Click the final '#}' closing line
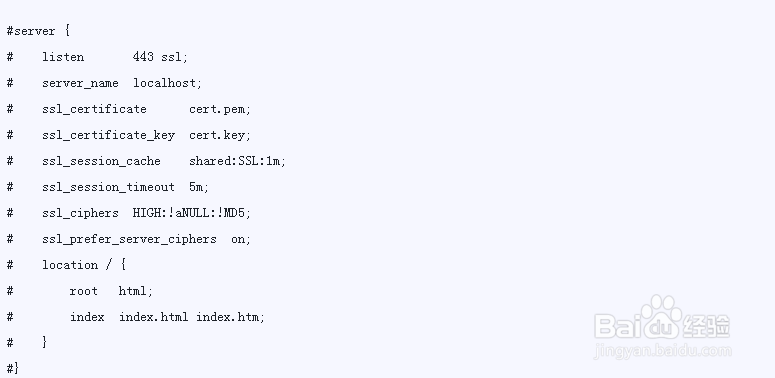 (13, 368)
